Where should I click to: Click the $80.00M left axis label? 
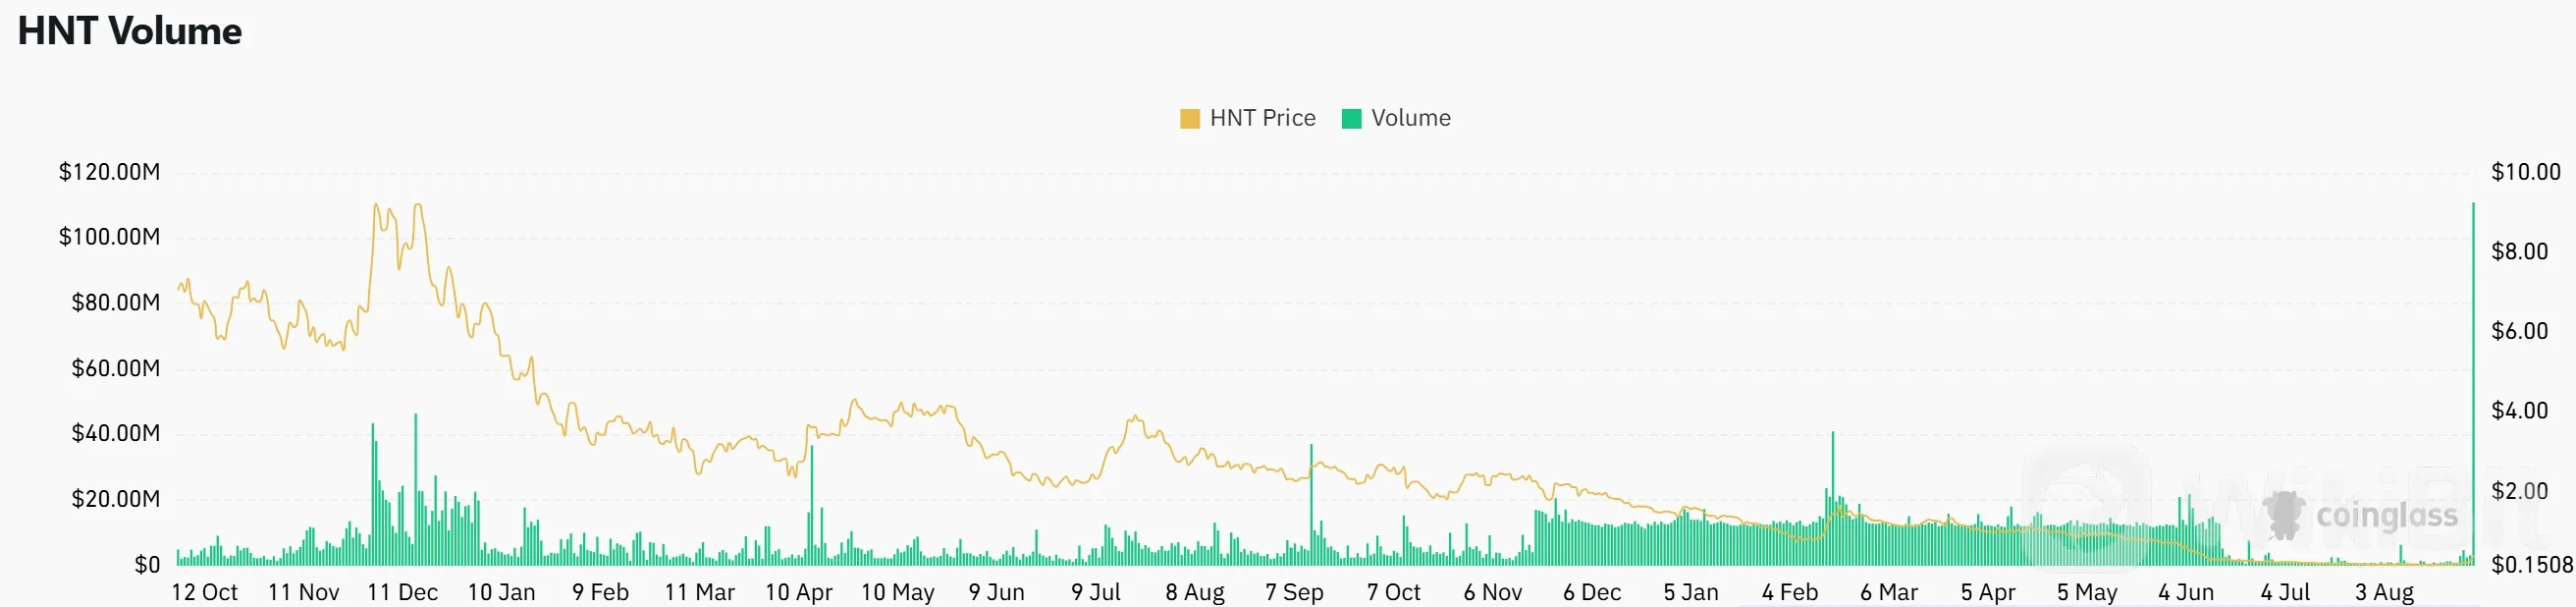(x=115, y=303)
